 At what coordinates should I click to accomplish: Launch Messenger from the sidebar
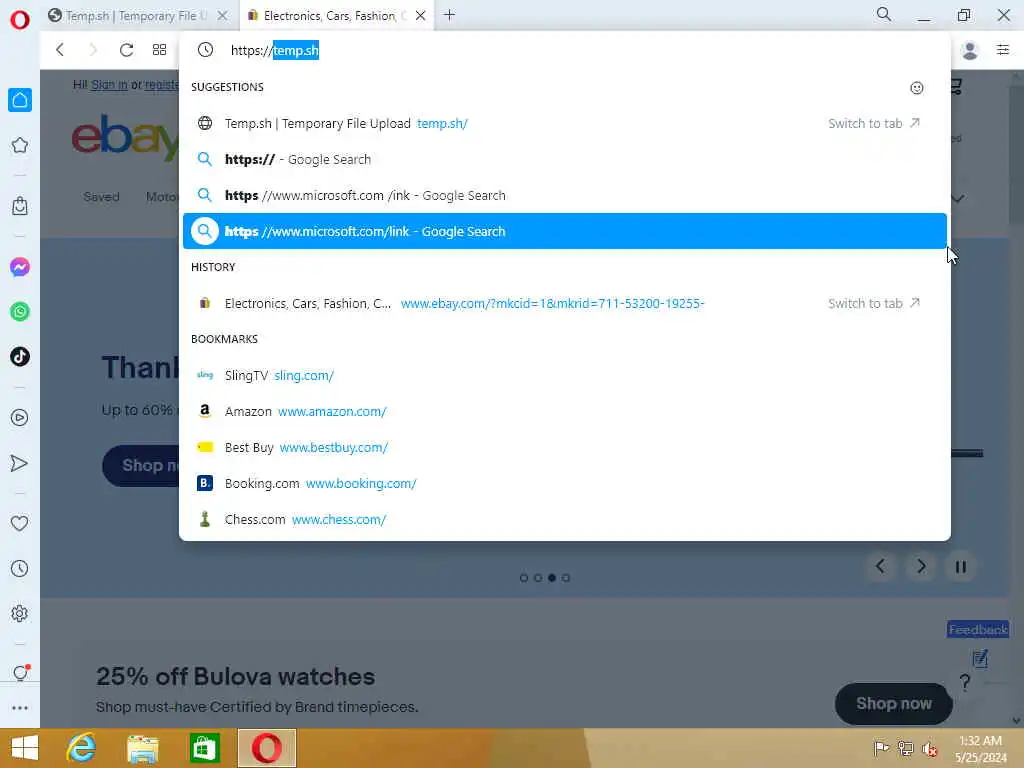coord(20,266)
